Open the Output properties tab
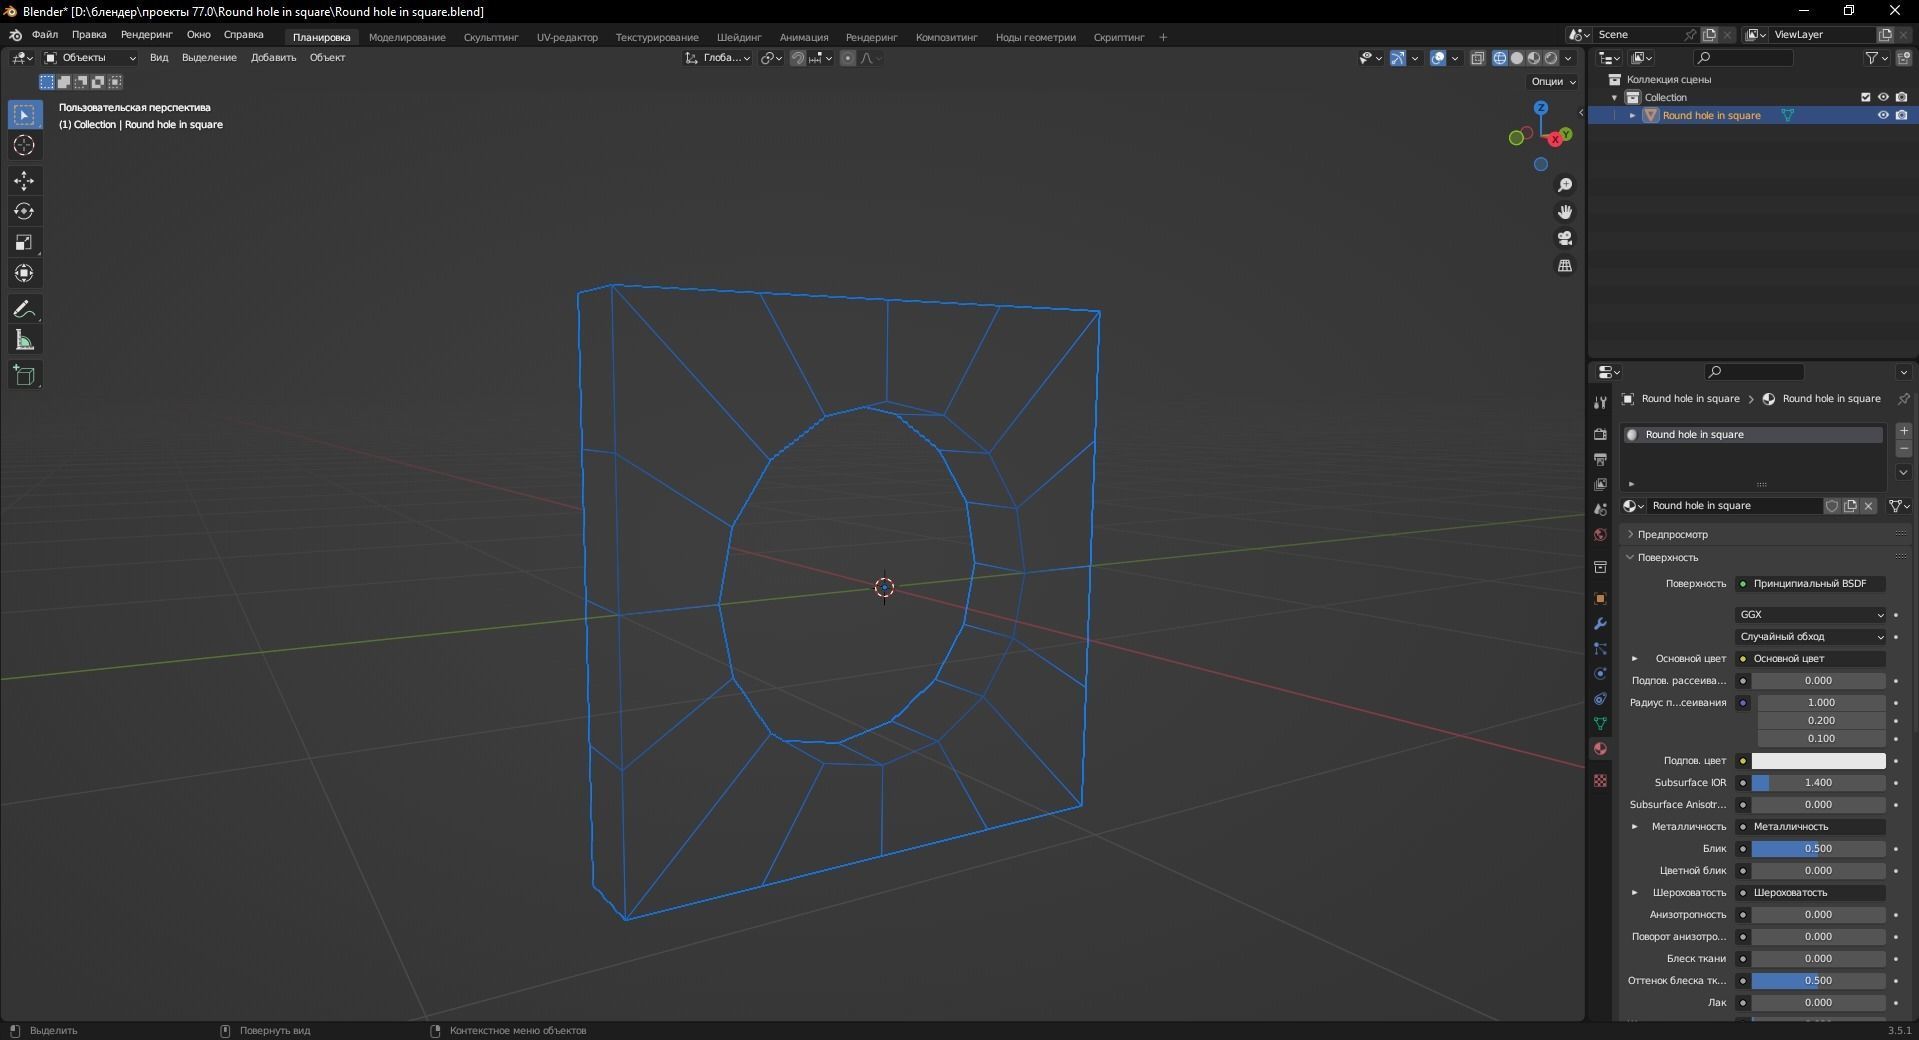The width and height of the screenshot is (1919, 1040). pos(1600,459)
